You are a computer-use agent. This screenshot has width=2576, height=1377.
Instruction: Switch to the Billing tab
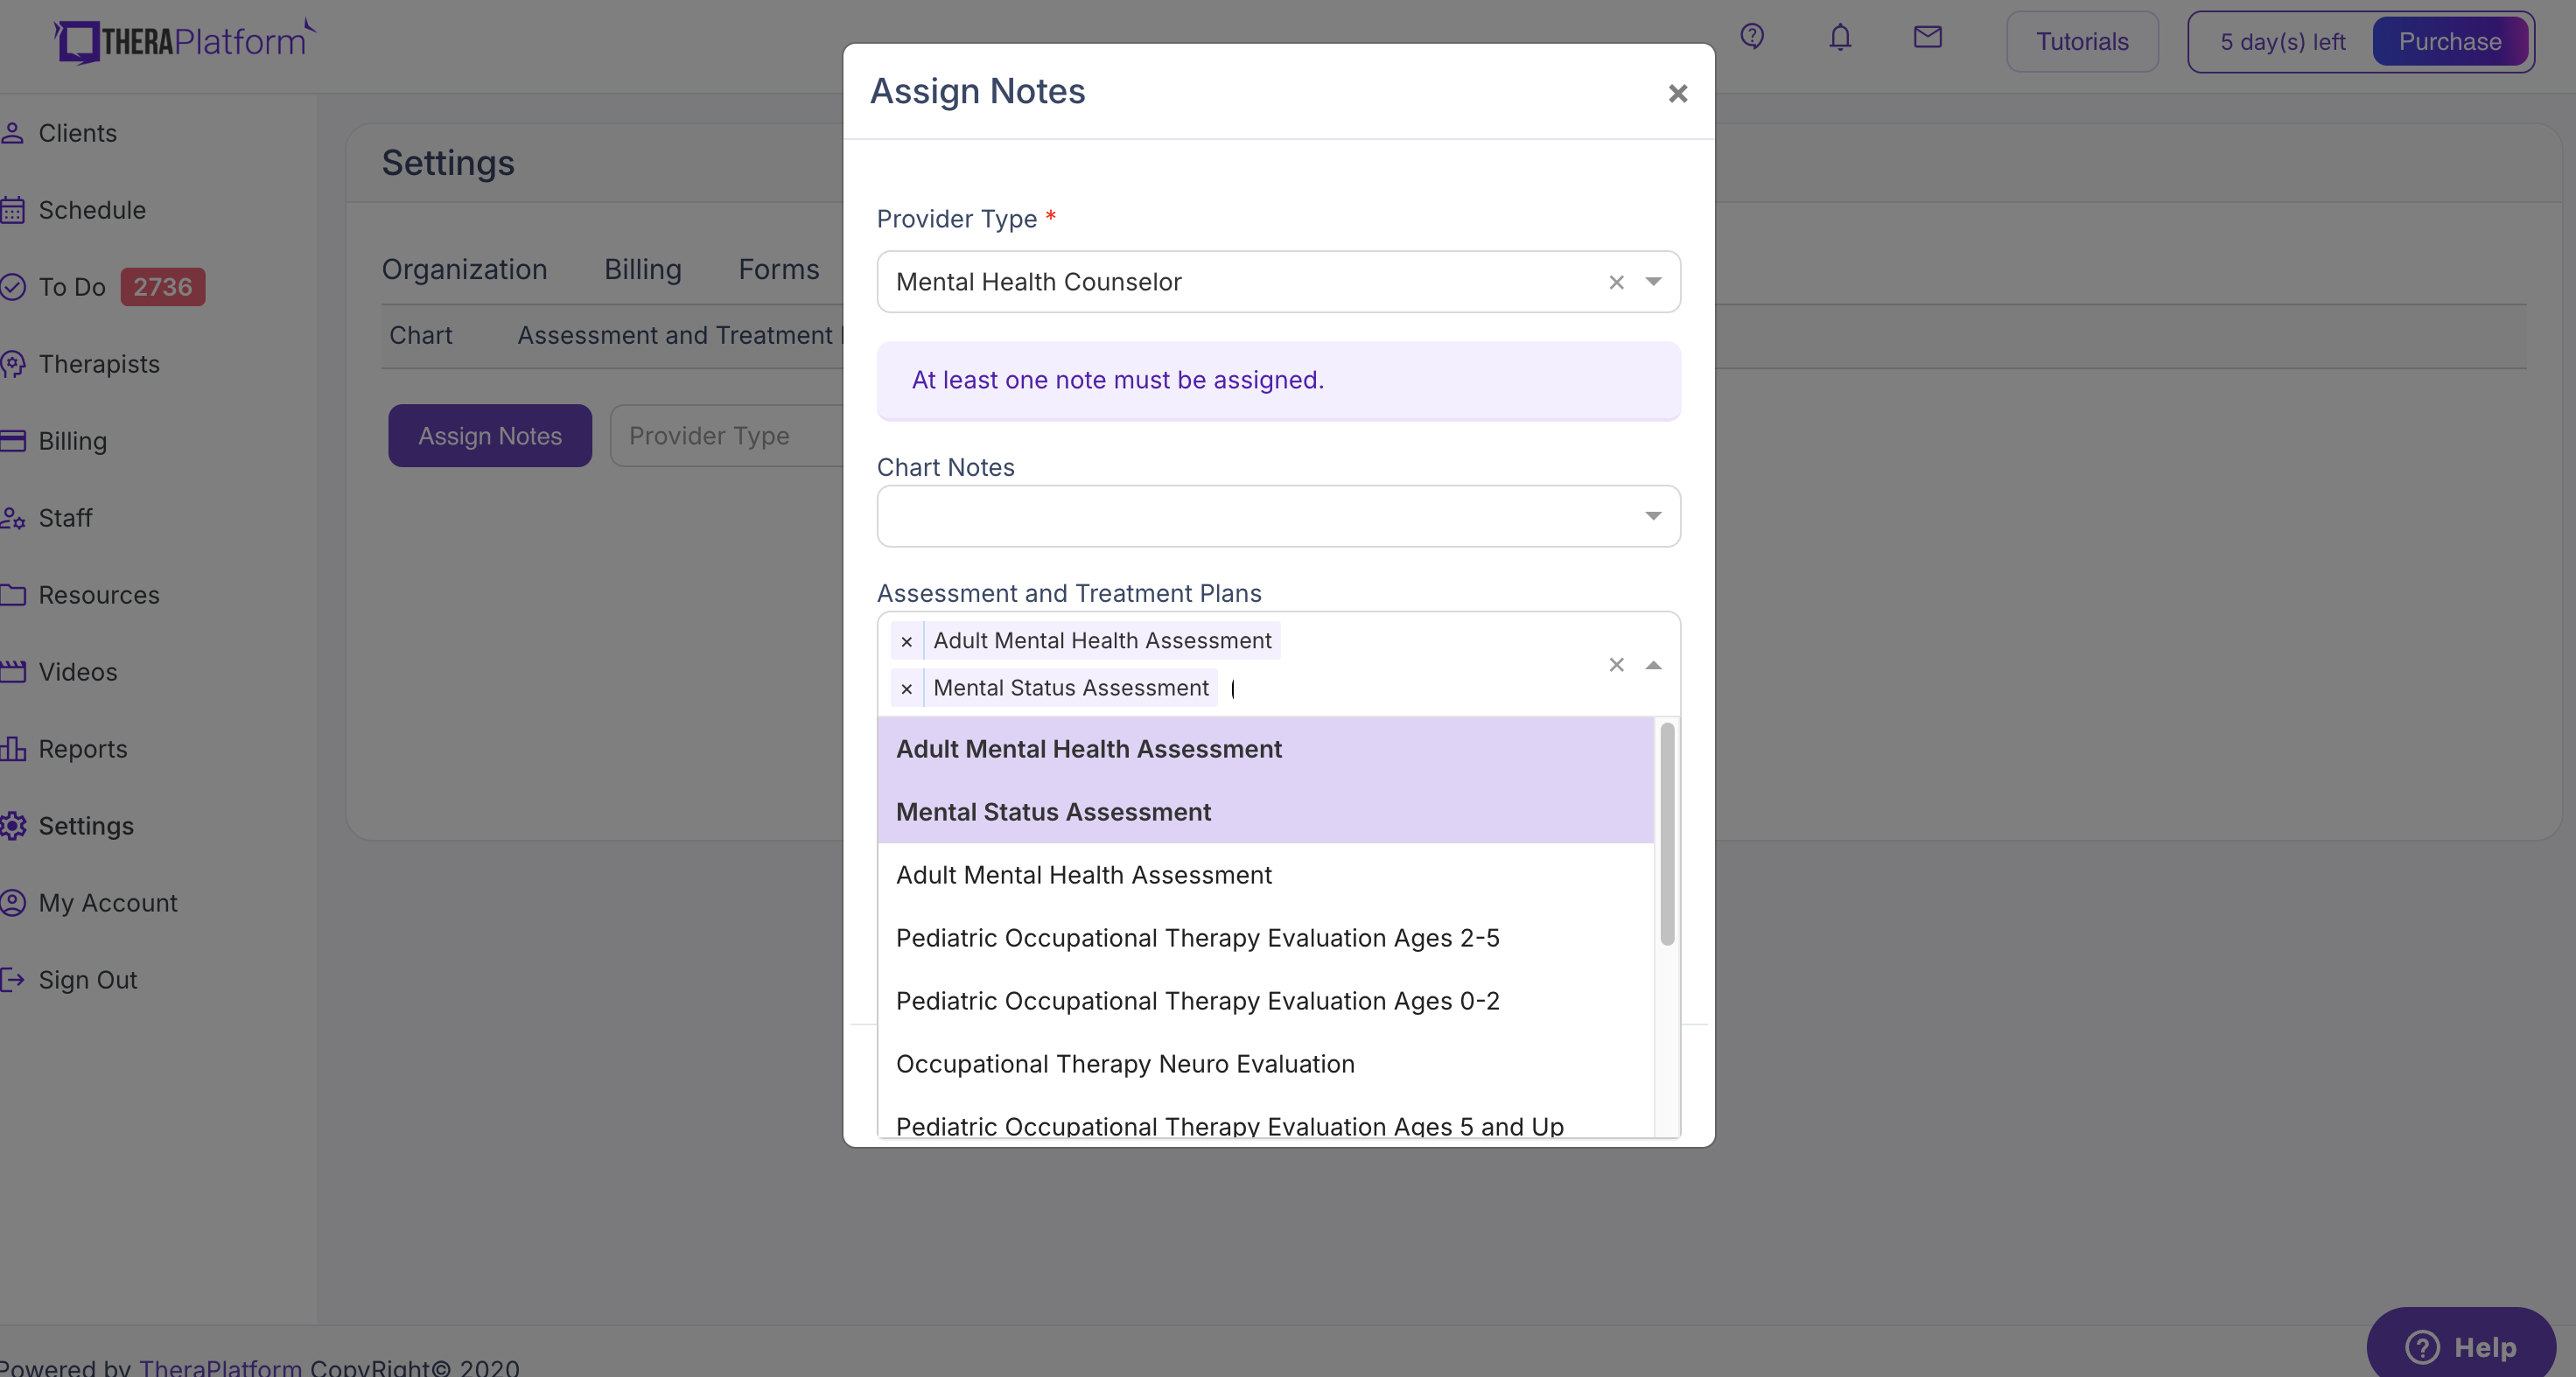(x=642, y=269)
